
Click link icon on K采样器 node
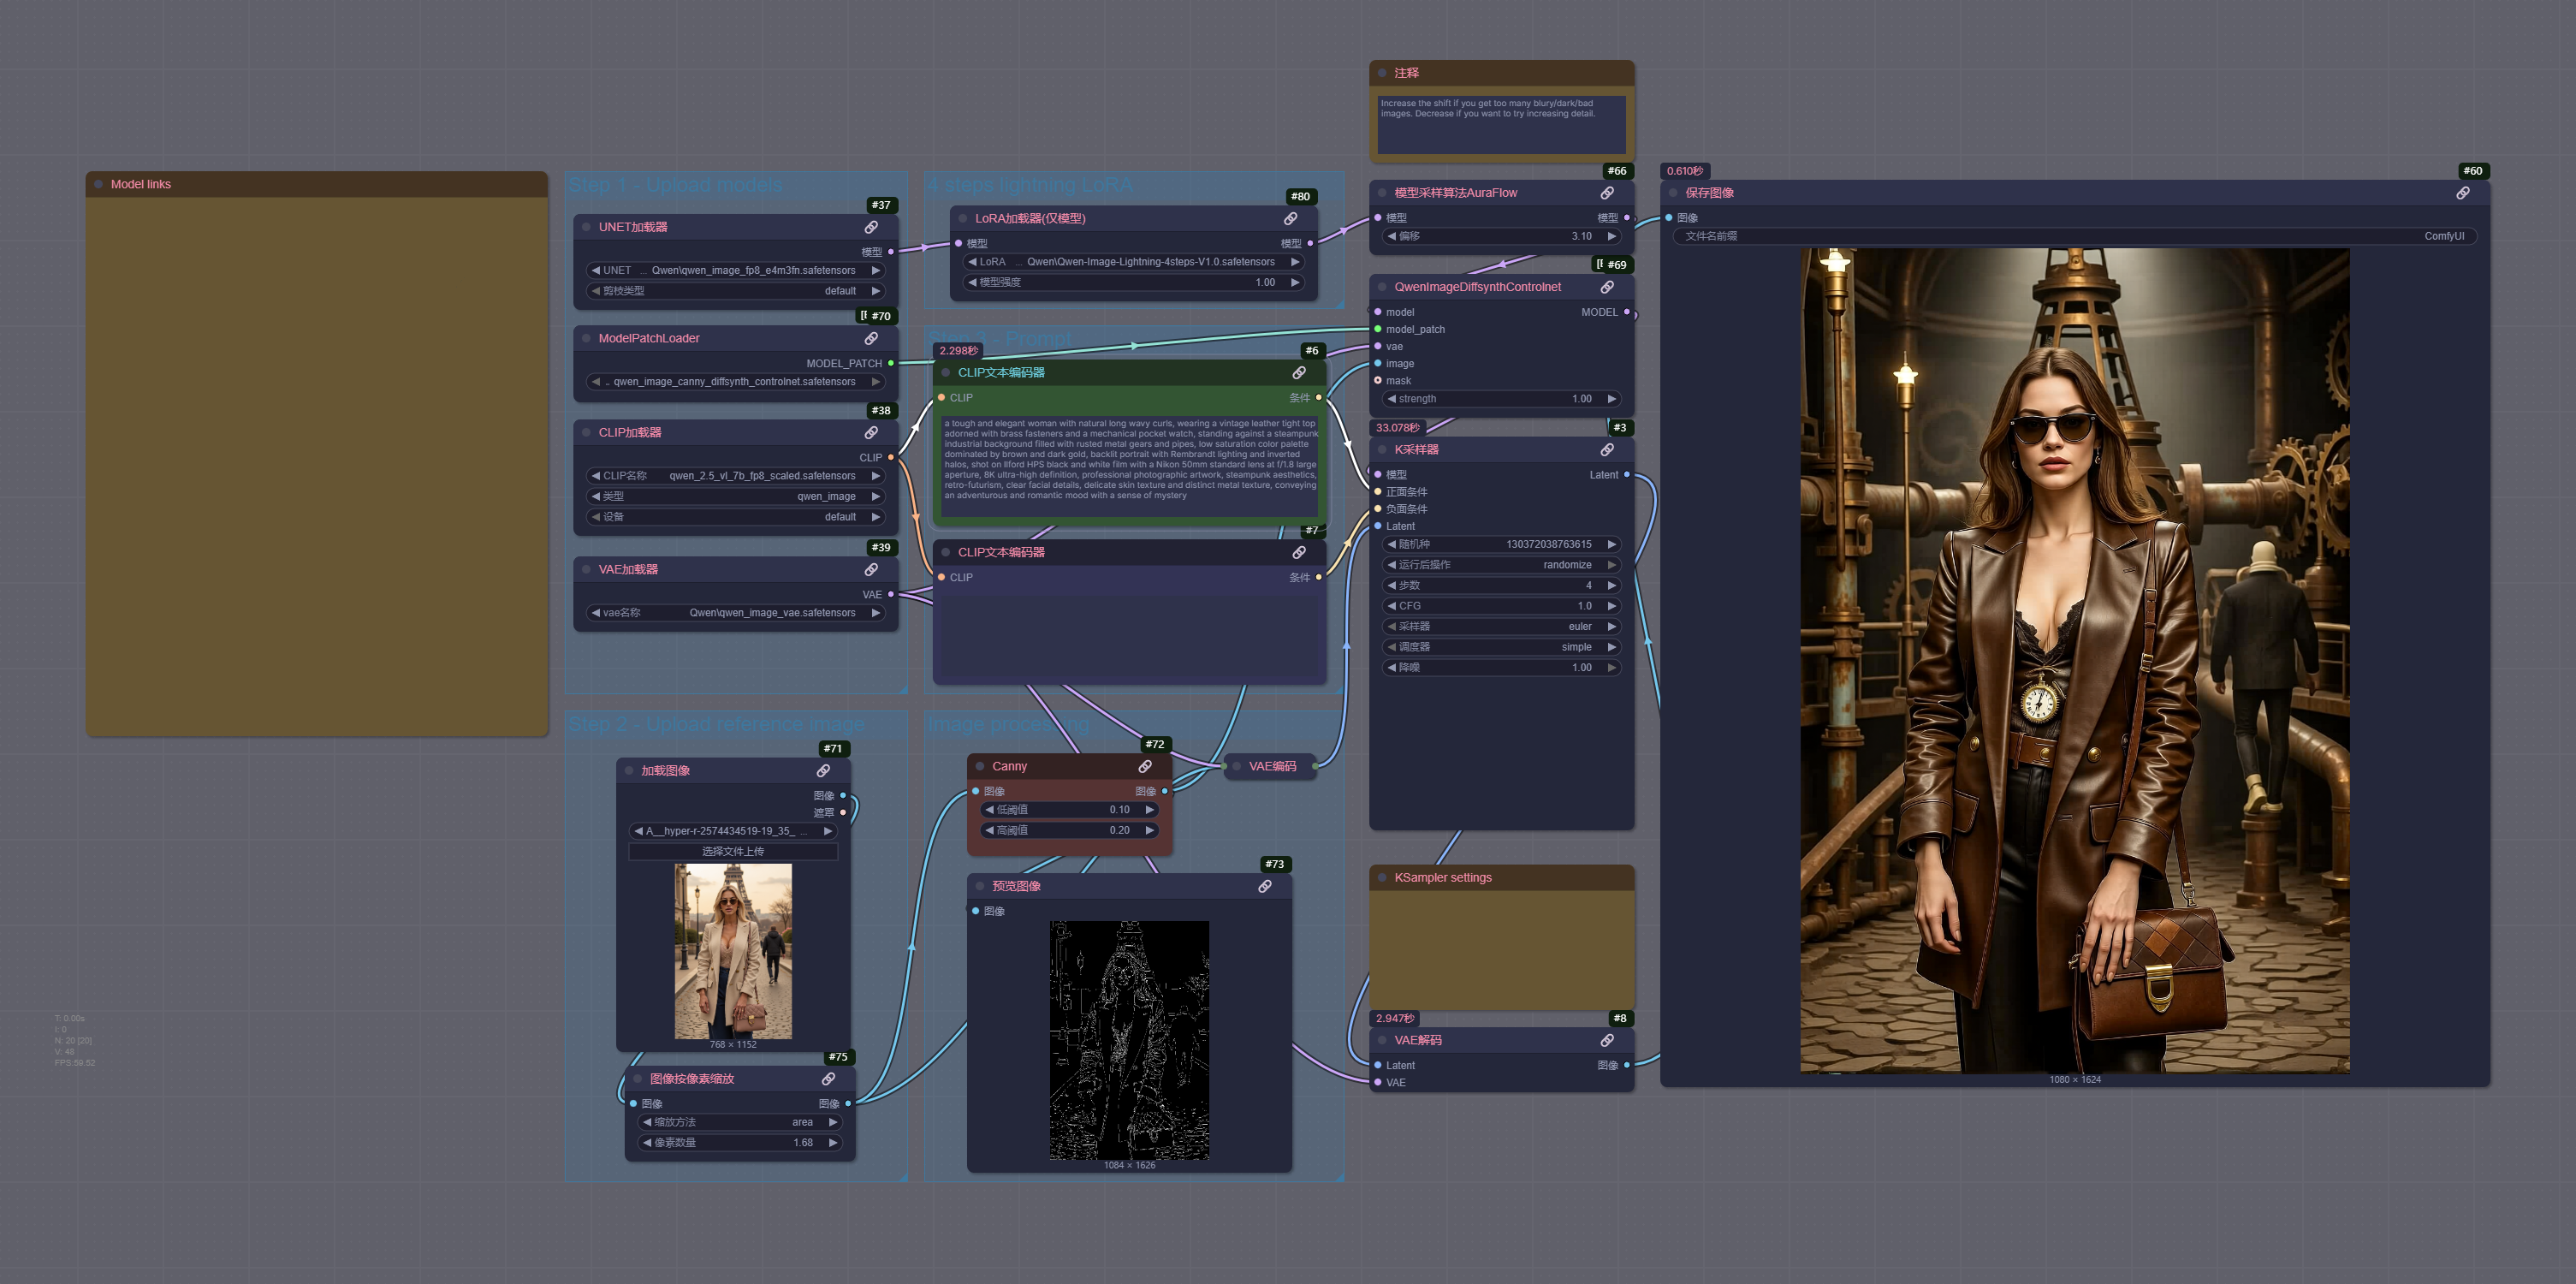click(x=1607, y=450)
